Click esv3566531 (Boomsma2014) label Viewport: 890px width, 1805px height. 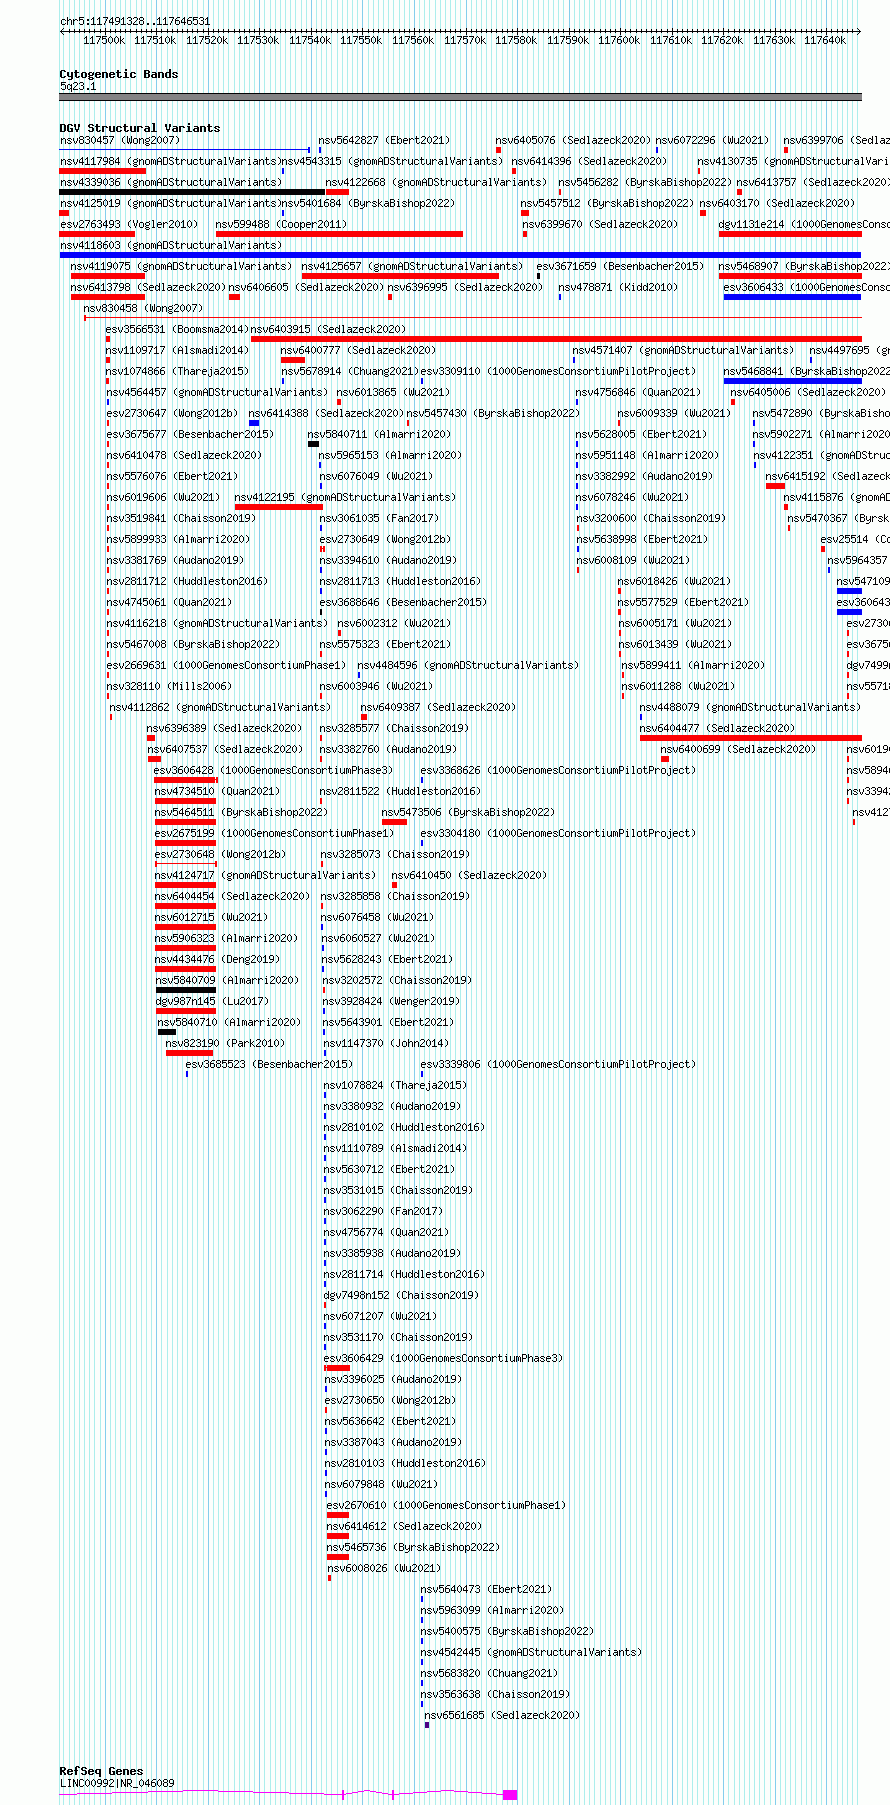(x=177, y=329)
